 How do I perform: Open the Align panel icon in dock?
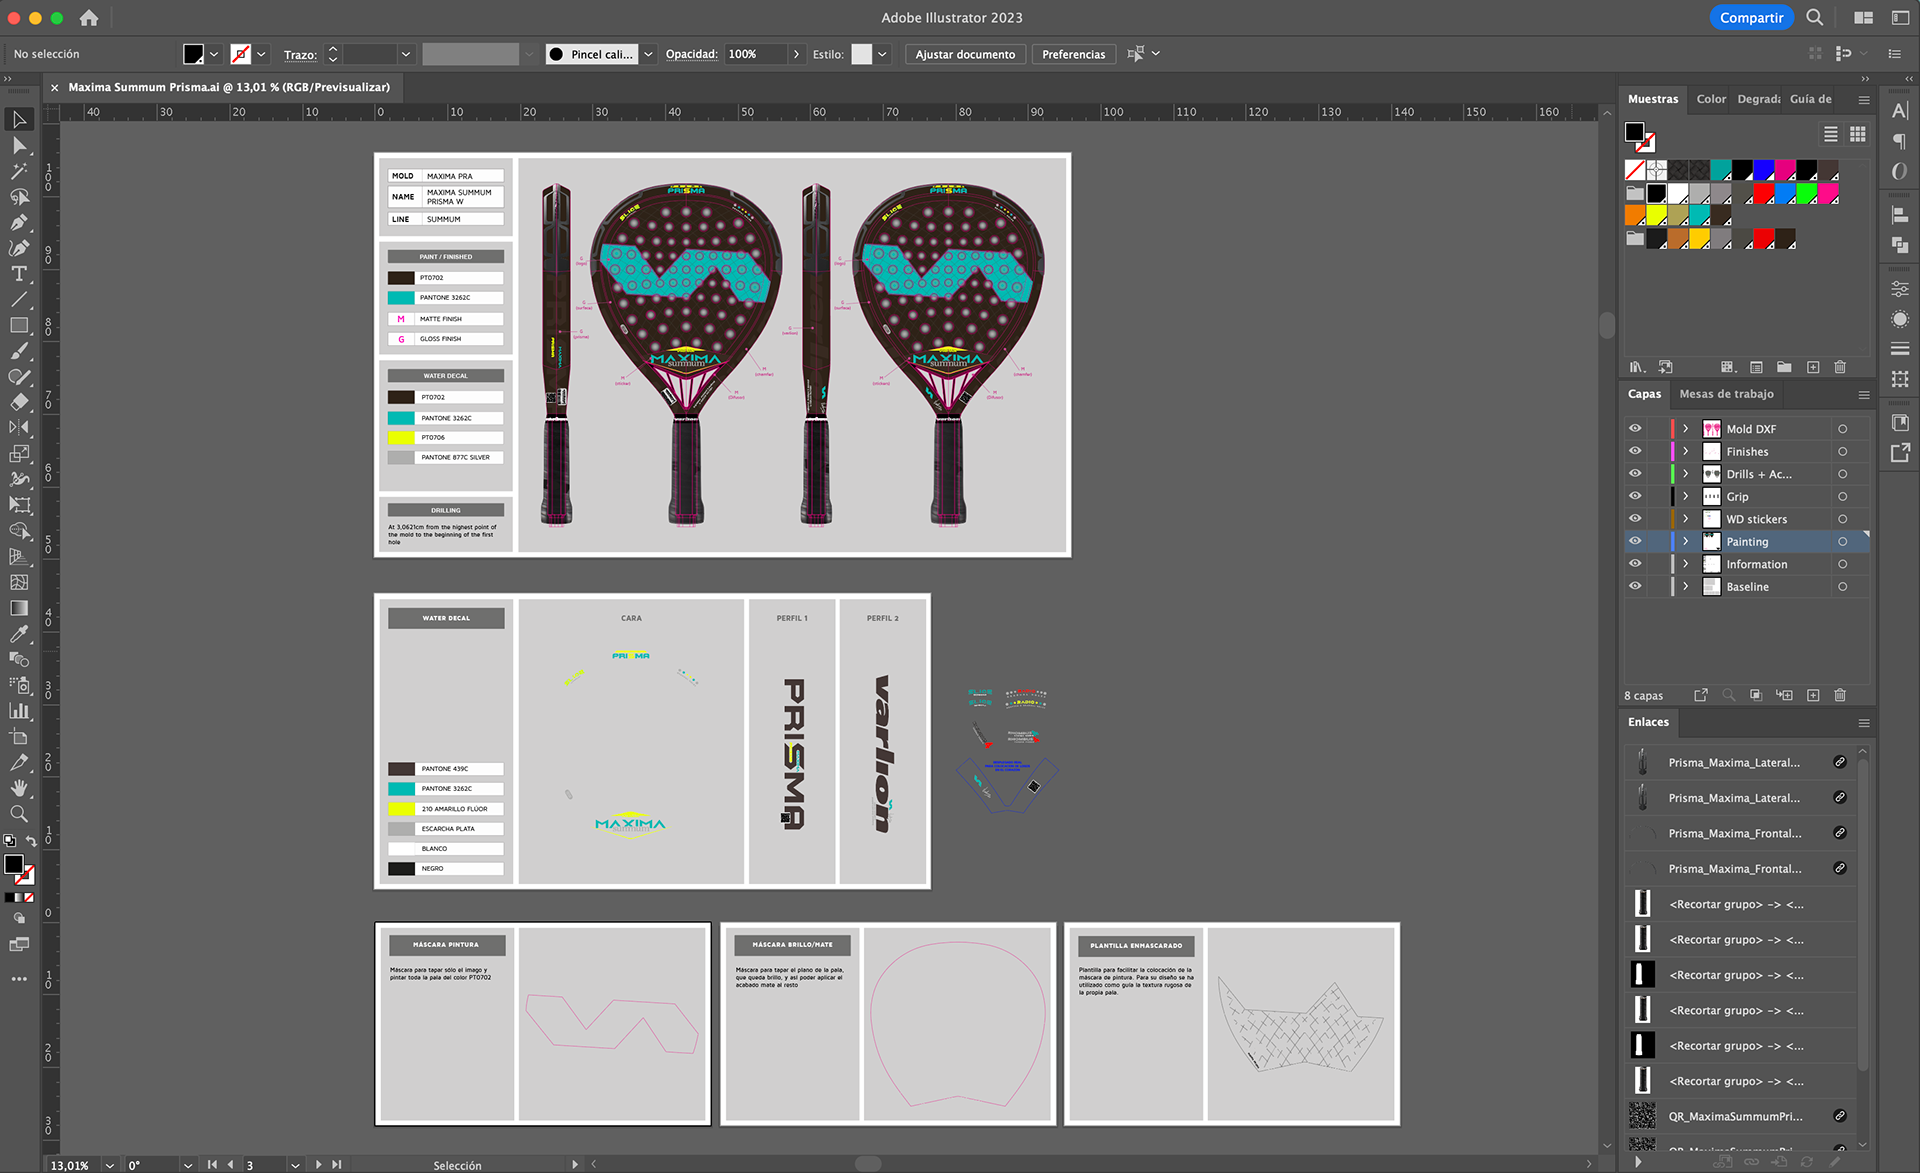coord(1900,215)
